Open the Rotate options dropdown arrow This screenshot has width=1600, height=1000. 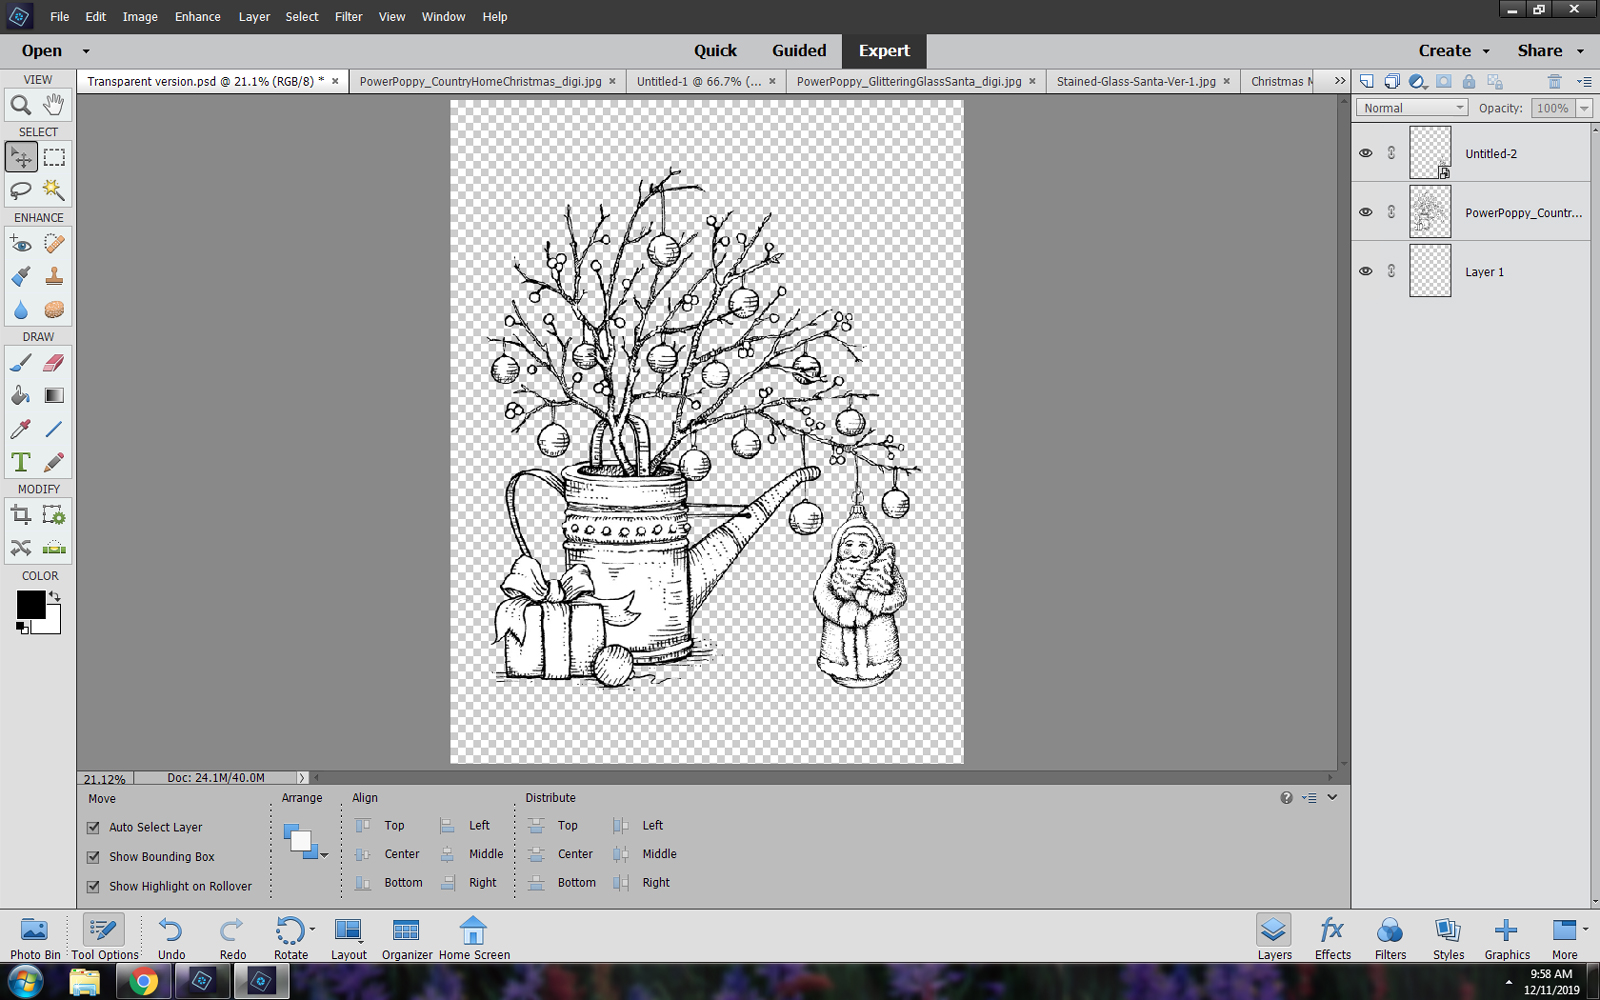[x=312, y=929]
